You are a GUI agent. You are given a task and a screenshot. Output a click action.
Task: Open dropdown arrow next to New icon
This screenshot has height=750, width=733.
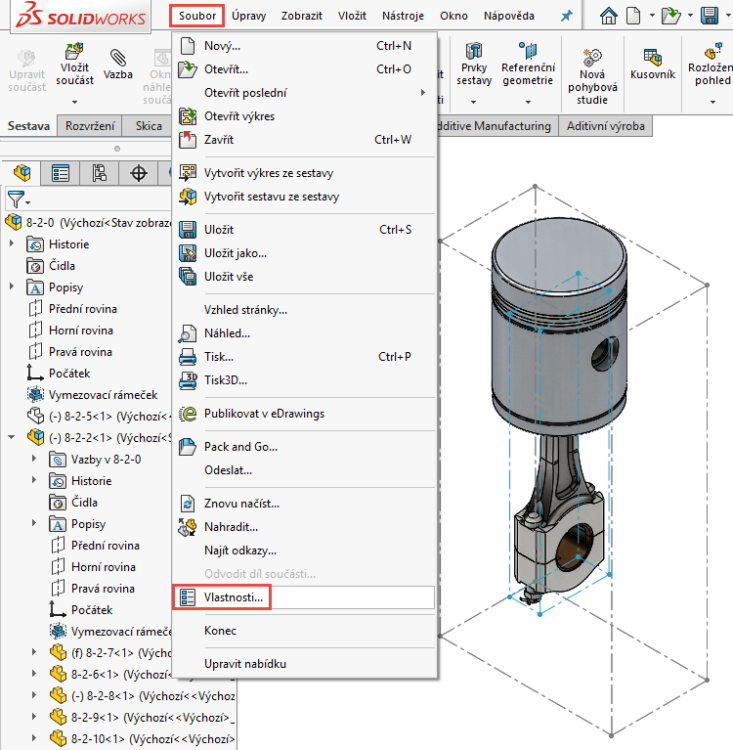click(652, 16)
